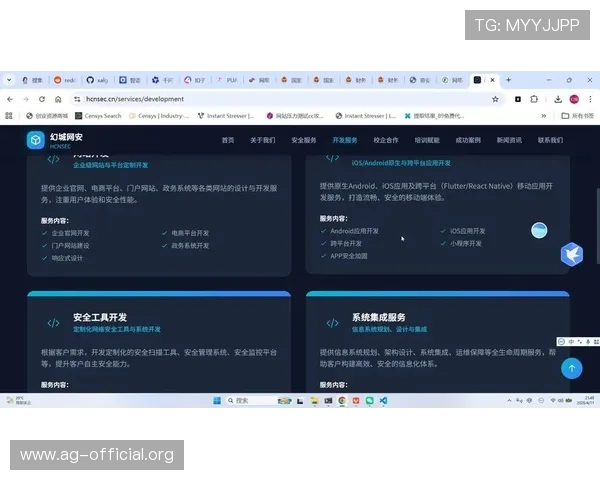Switch to the GitHub xalp tab
Screen dimensions: 600x480
[x=98, y=80]
